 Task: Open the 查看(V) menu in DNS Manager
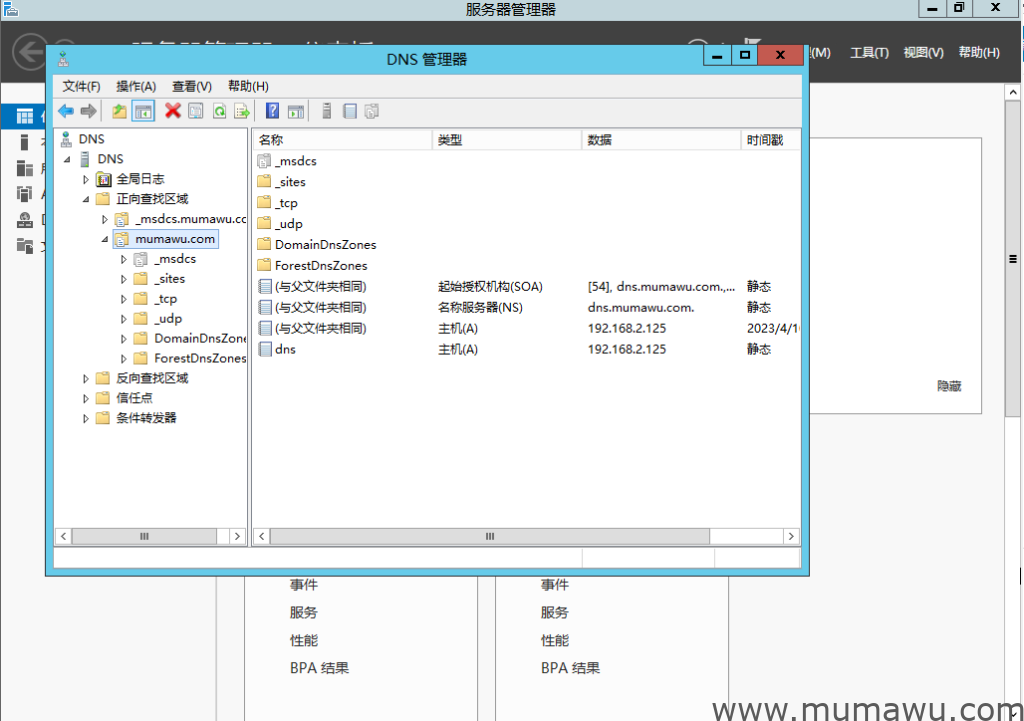pos(190,86)
